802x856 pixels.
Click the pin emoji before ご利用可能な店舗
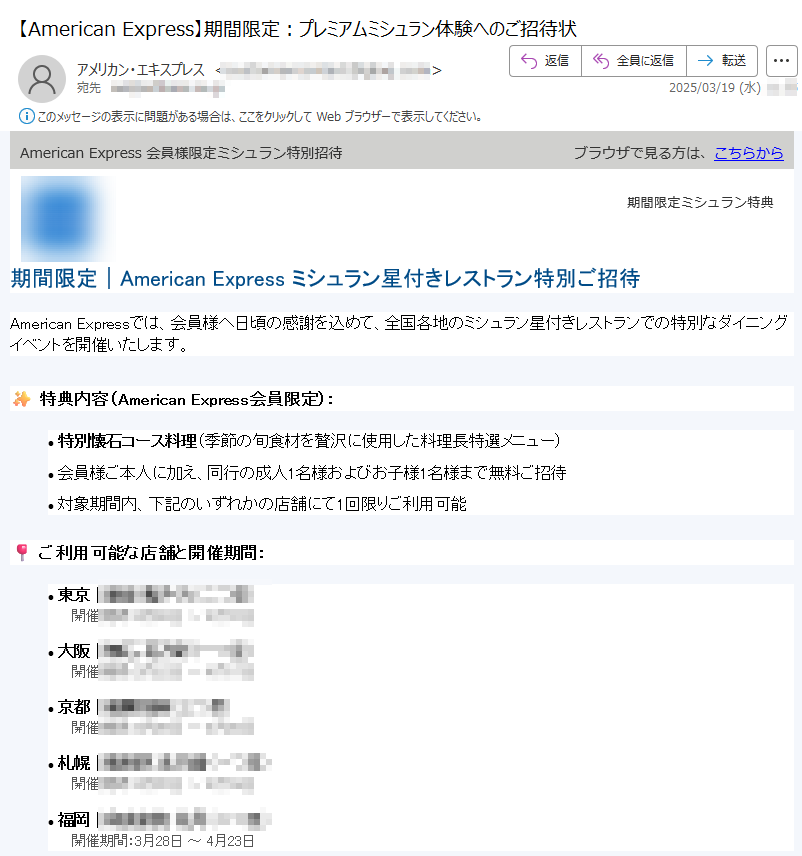click(22, 552)
